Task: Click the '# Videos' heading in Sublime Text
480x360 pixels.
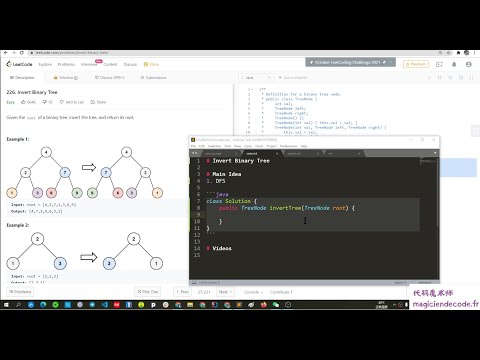Action: pyautogui.click(x=219, y=248)
